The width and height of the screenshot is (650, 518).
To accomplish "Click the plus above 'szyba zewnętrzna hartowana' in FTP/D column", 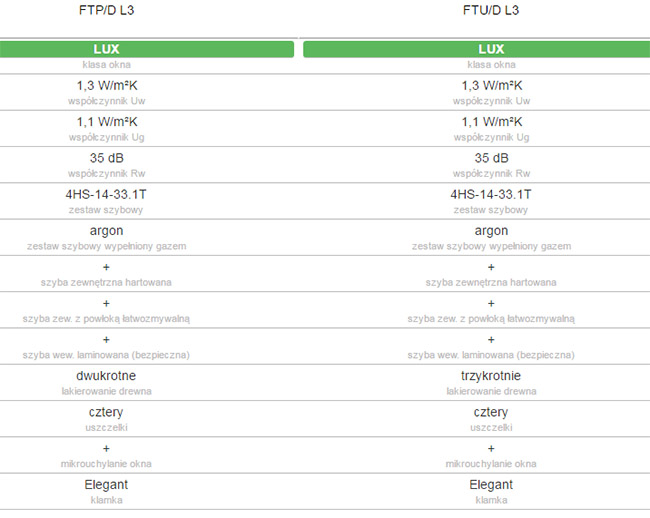I will (x=106, y=268).
